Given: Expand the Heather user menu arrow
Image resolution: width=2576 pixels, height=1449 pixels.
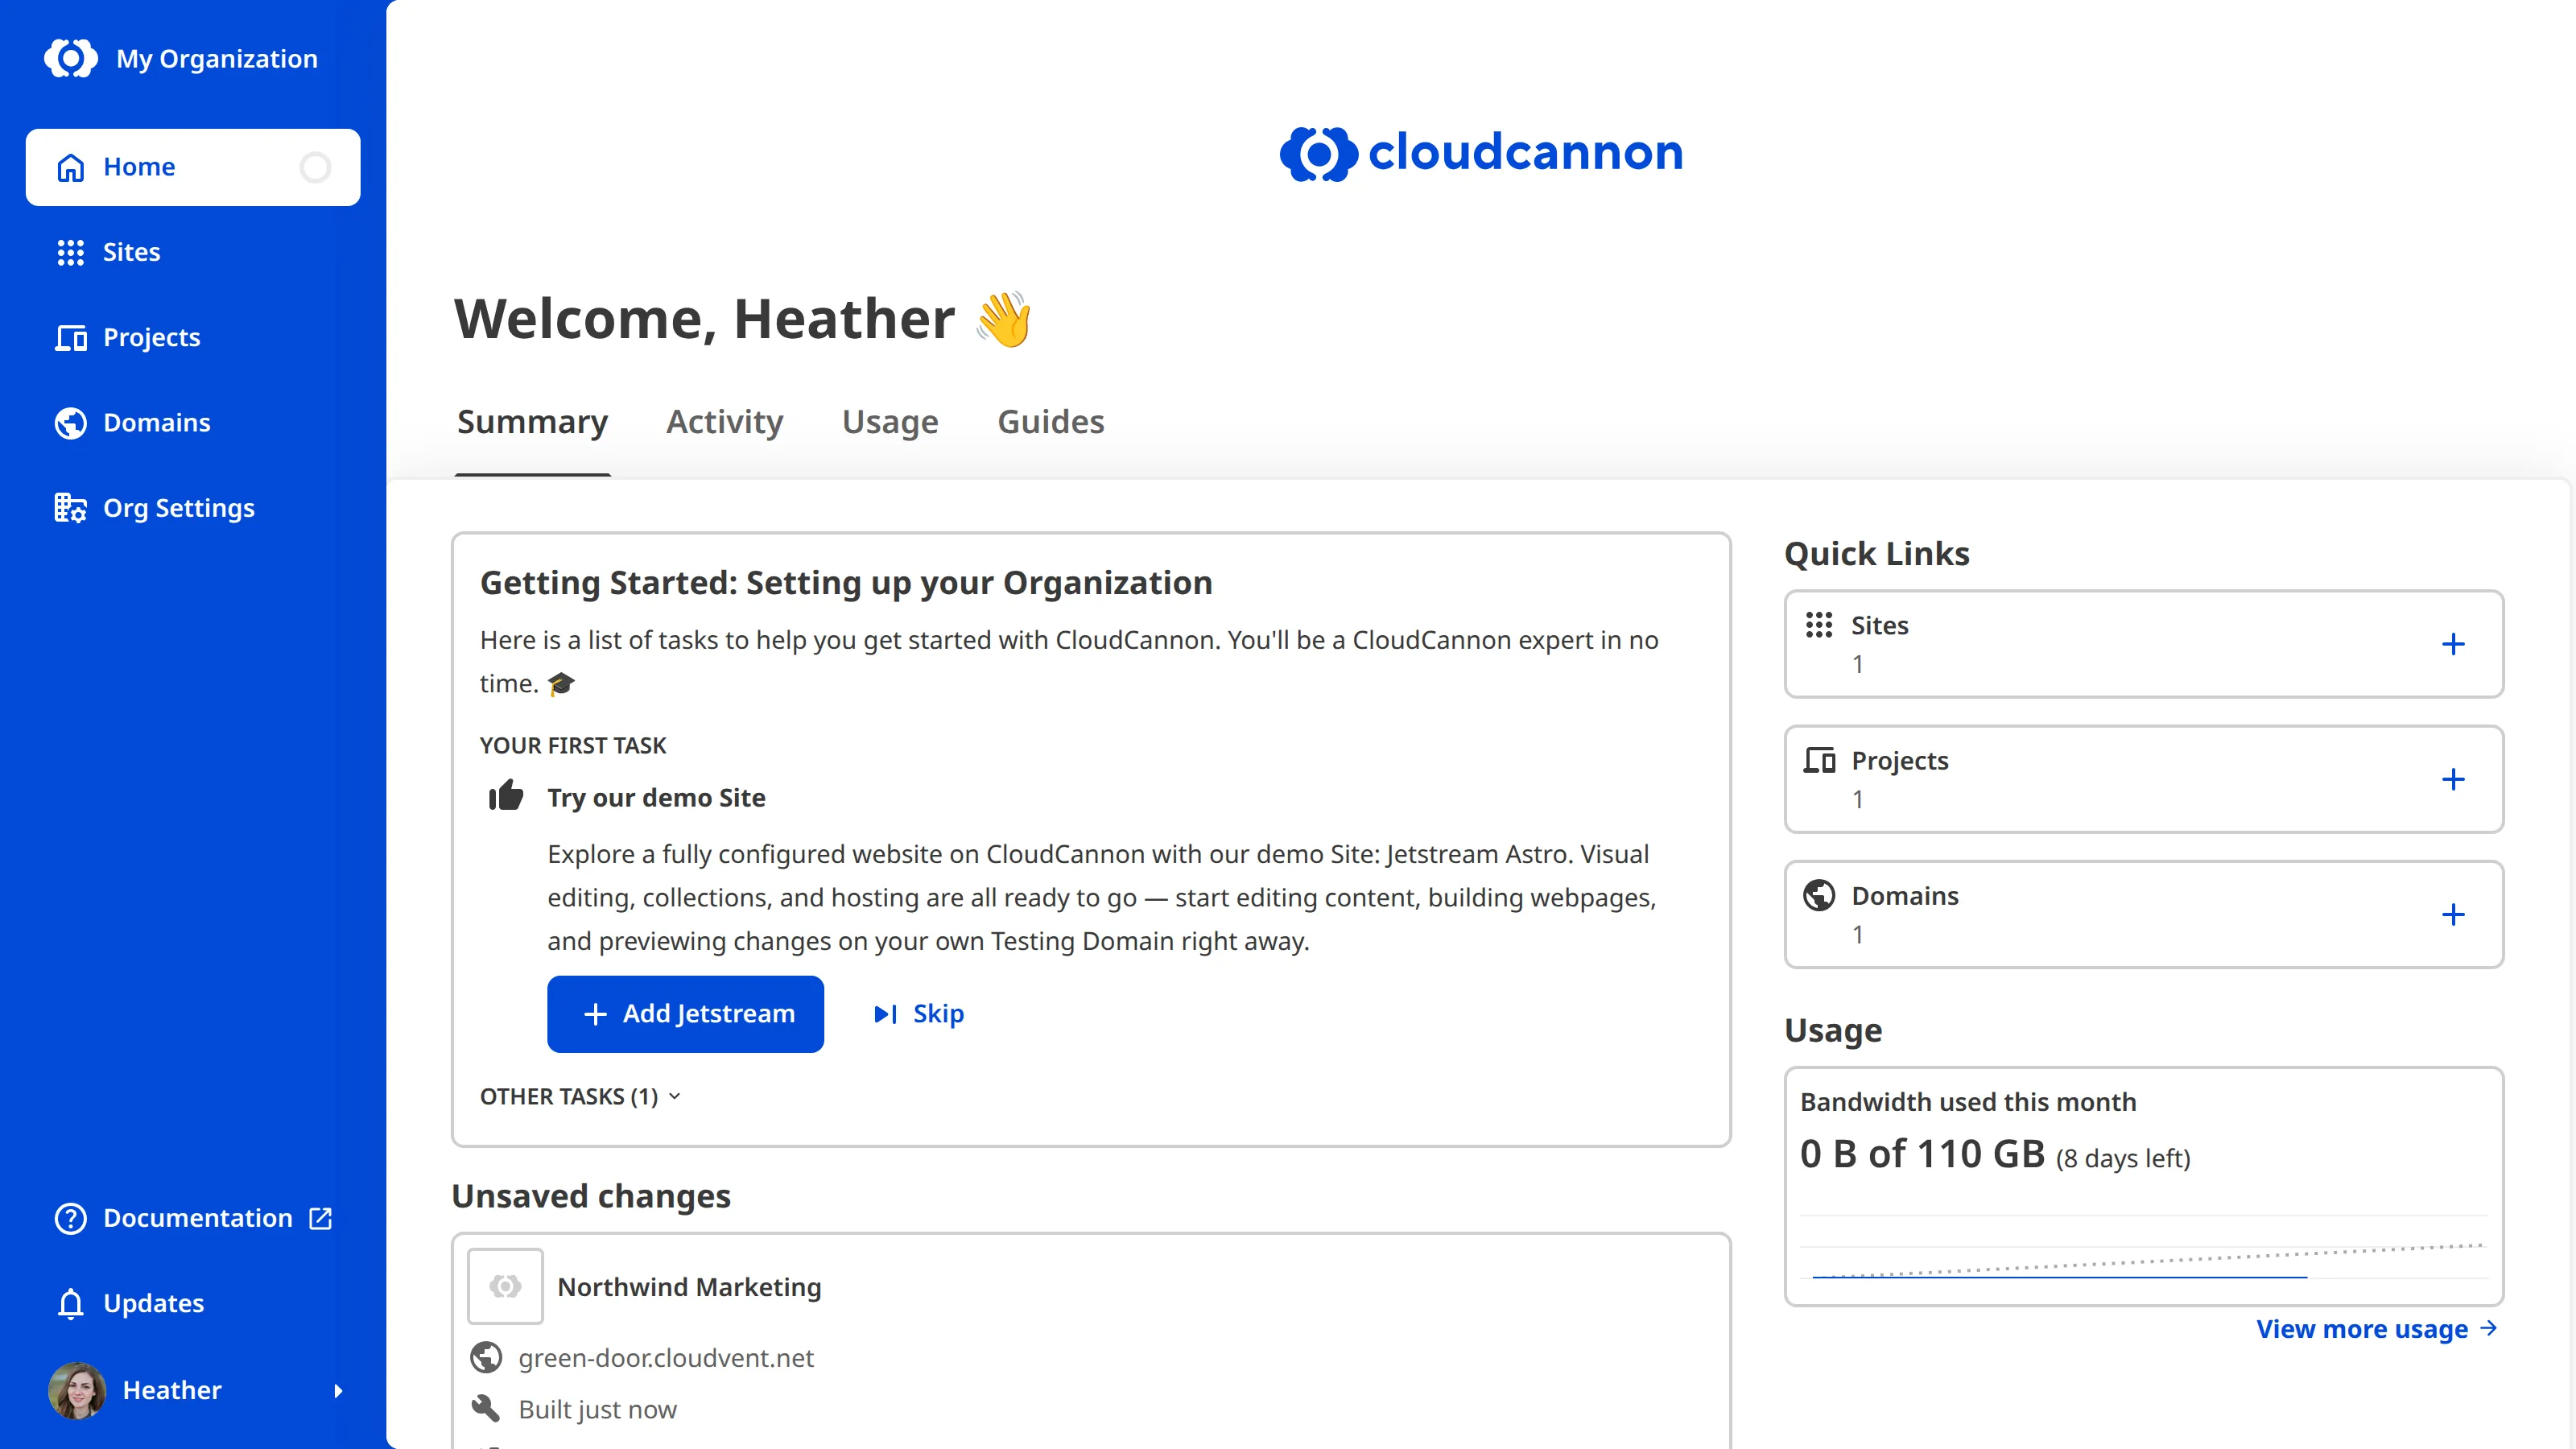Looking at the screenshot, I should [x=338, y=1390].
